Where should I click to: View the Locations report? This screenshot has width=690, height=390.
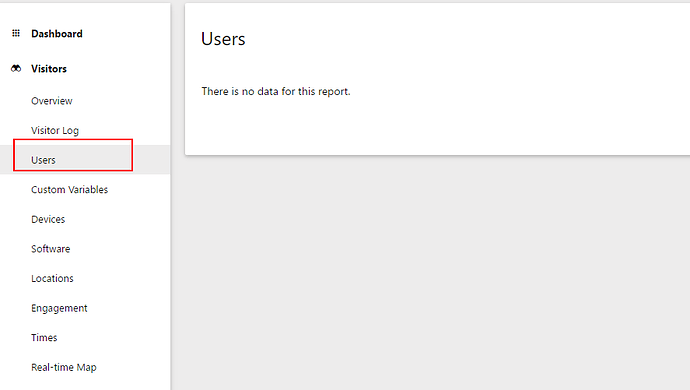pyautogui.click(x=52, y=278)
